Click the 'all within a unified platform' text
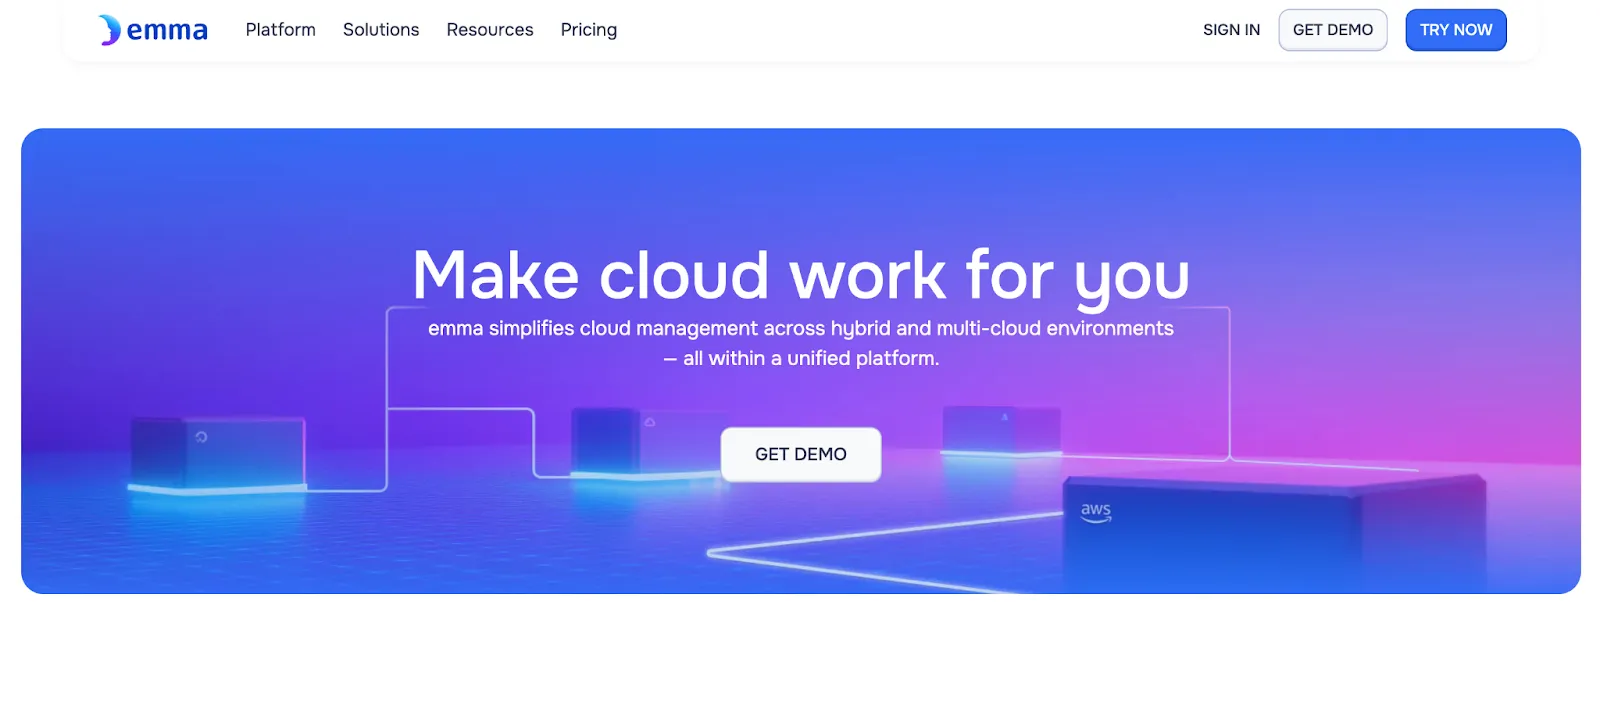This screenshot has width=1600, height=716. (x=810, y=358)
